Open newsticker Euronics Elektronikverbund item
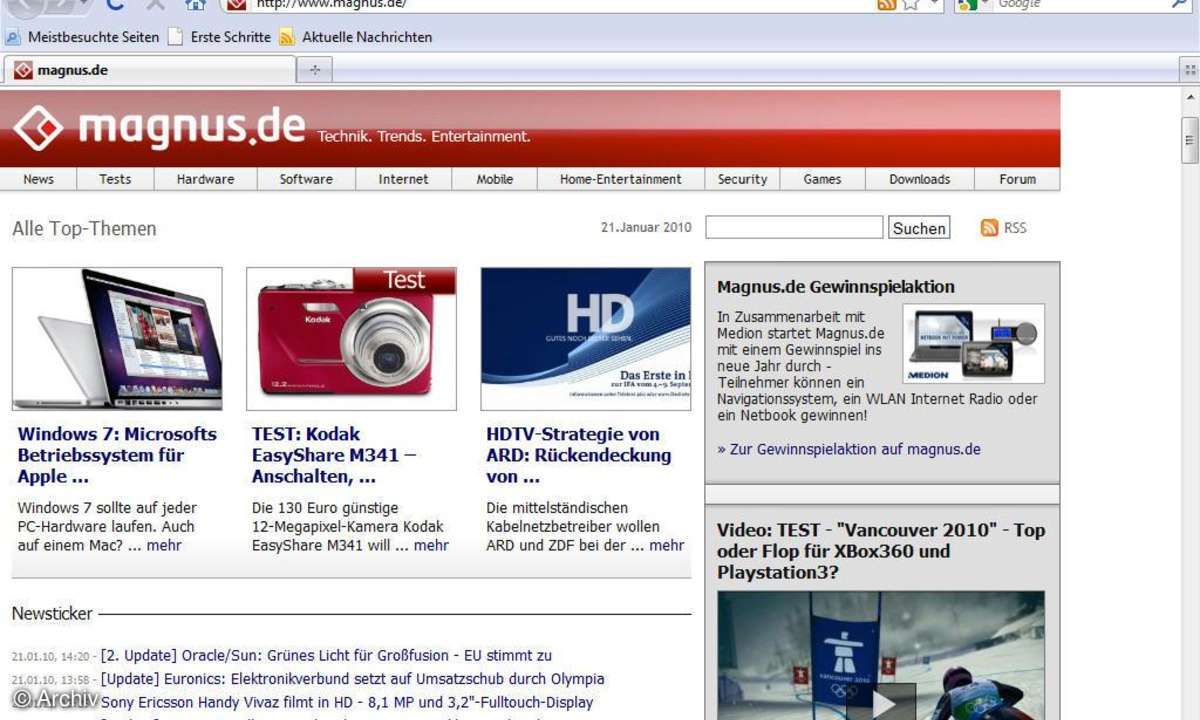The image size is (1200, 720). 352,679
